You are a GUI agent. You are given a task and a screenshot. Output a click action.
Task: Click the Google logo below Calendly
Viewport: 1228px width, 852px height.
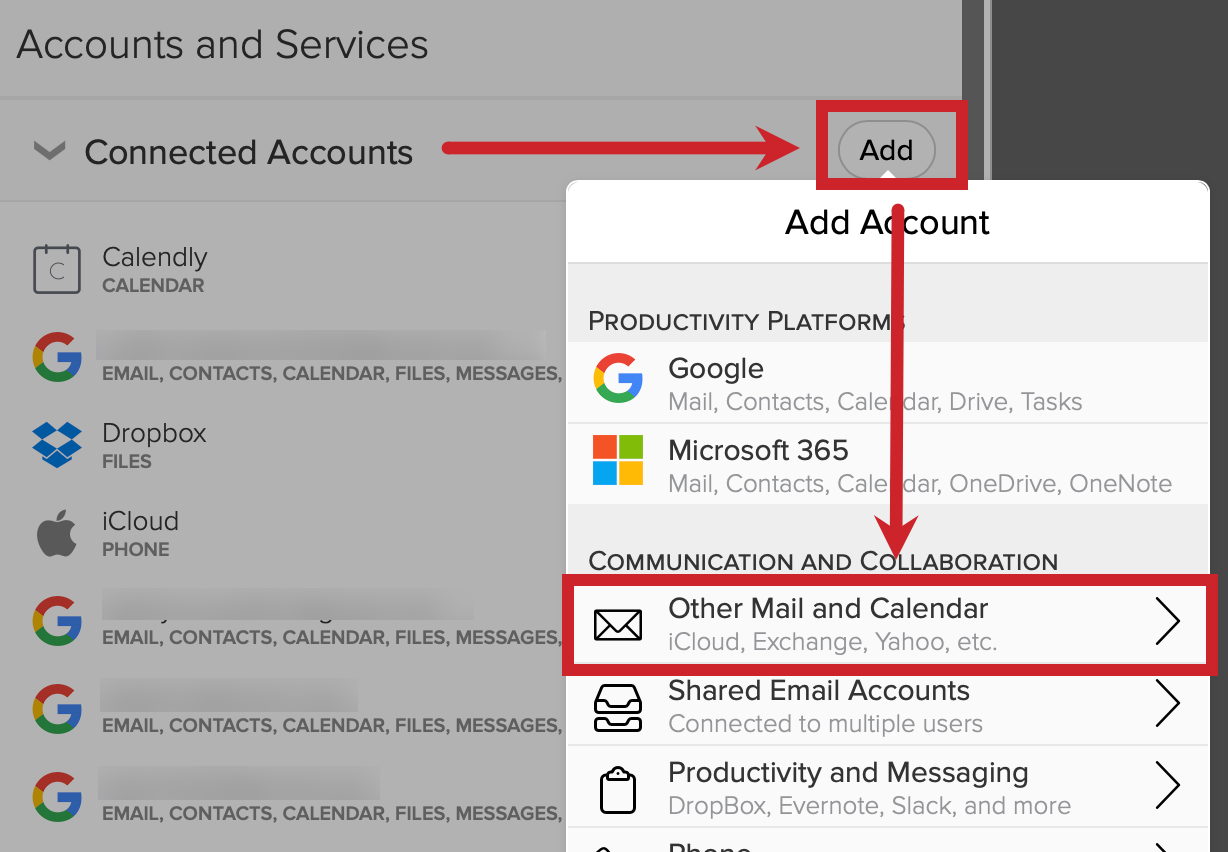click(x=57, y=357)
